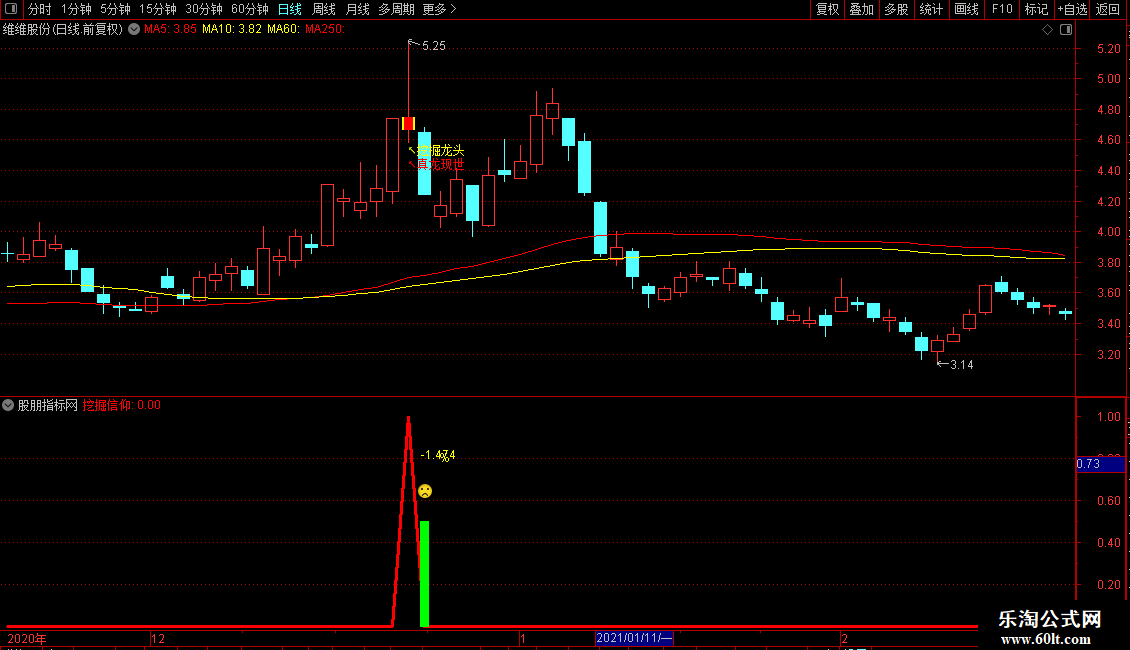Image resolution: width=1130 pixels, height=650 pixels.
Task: Open the 多周期 multi-period view
Action: 396,9
